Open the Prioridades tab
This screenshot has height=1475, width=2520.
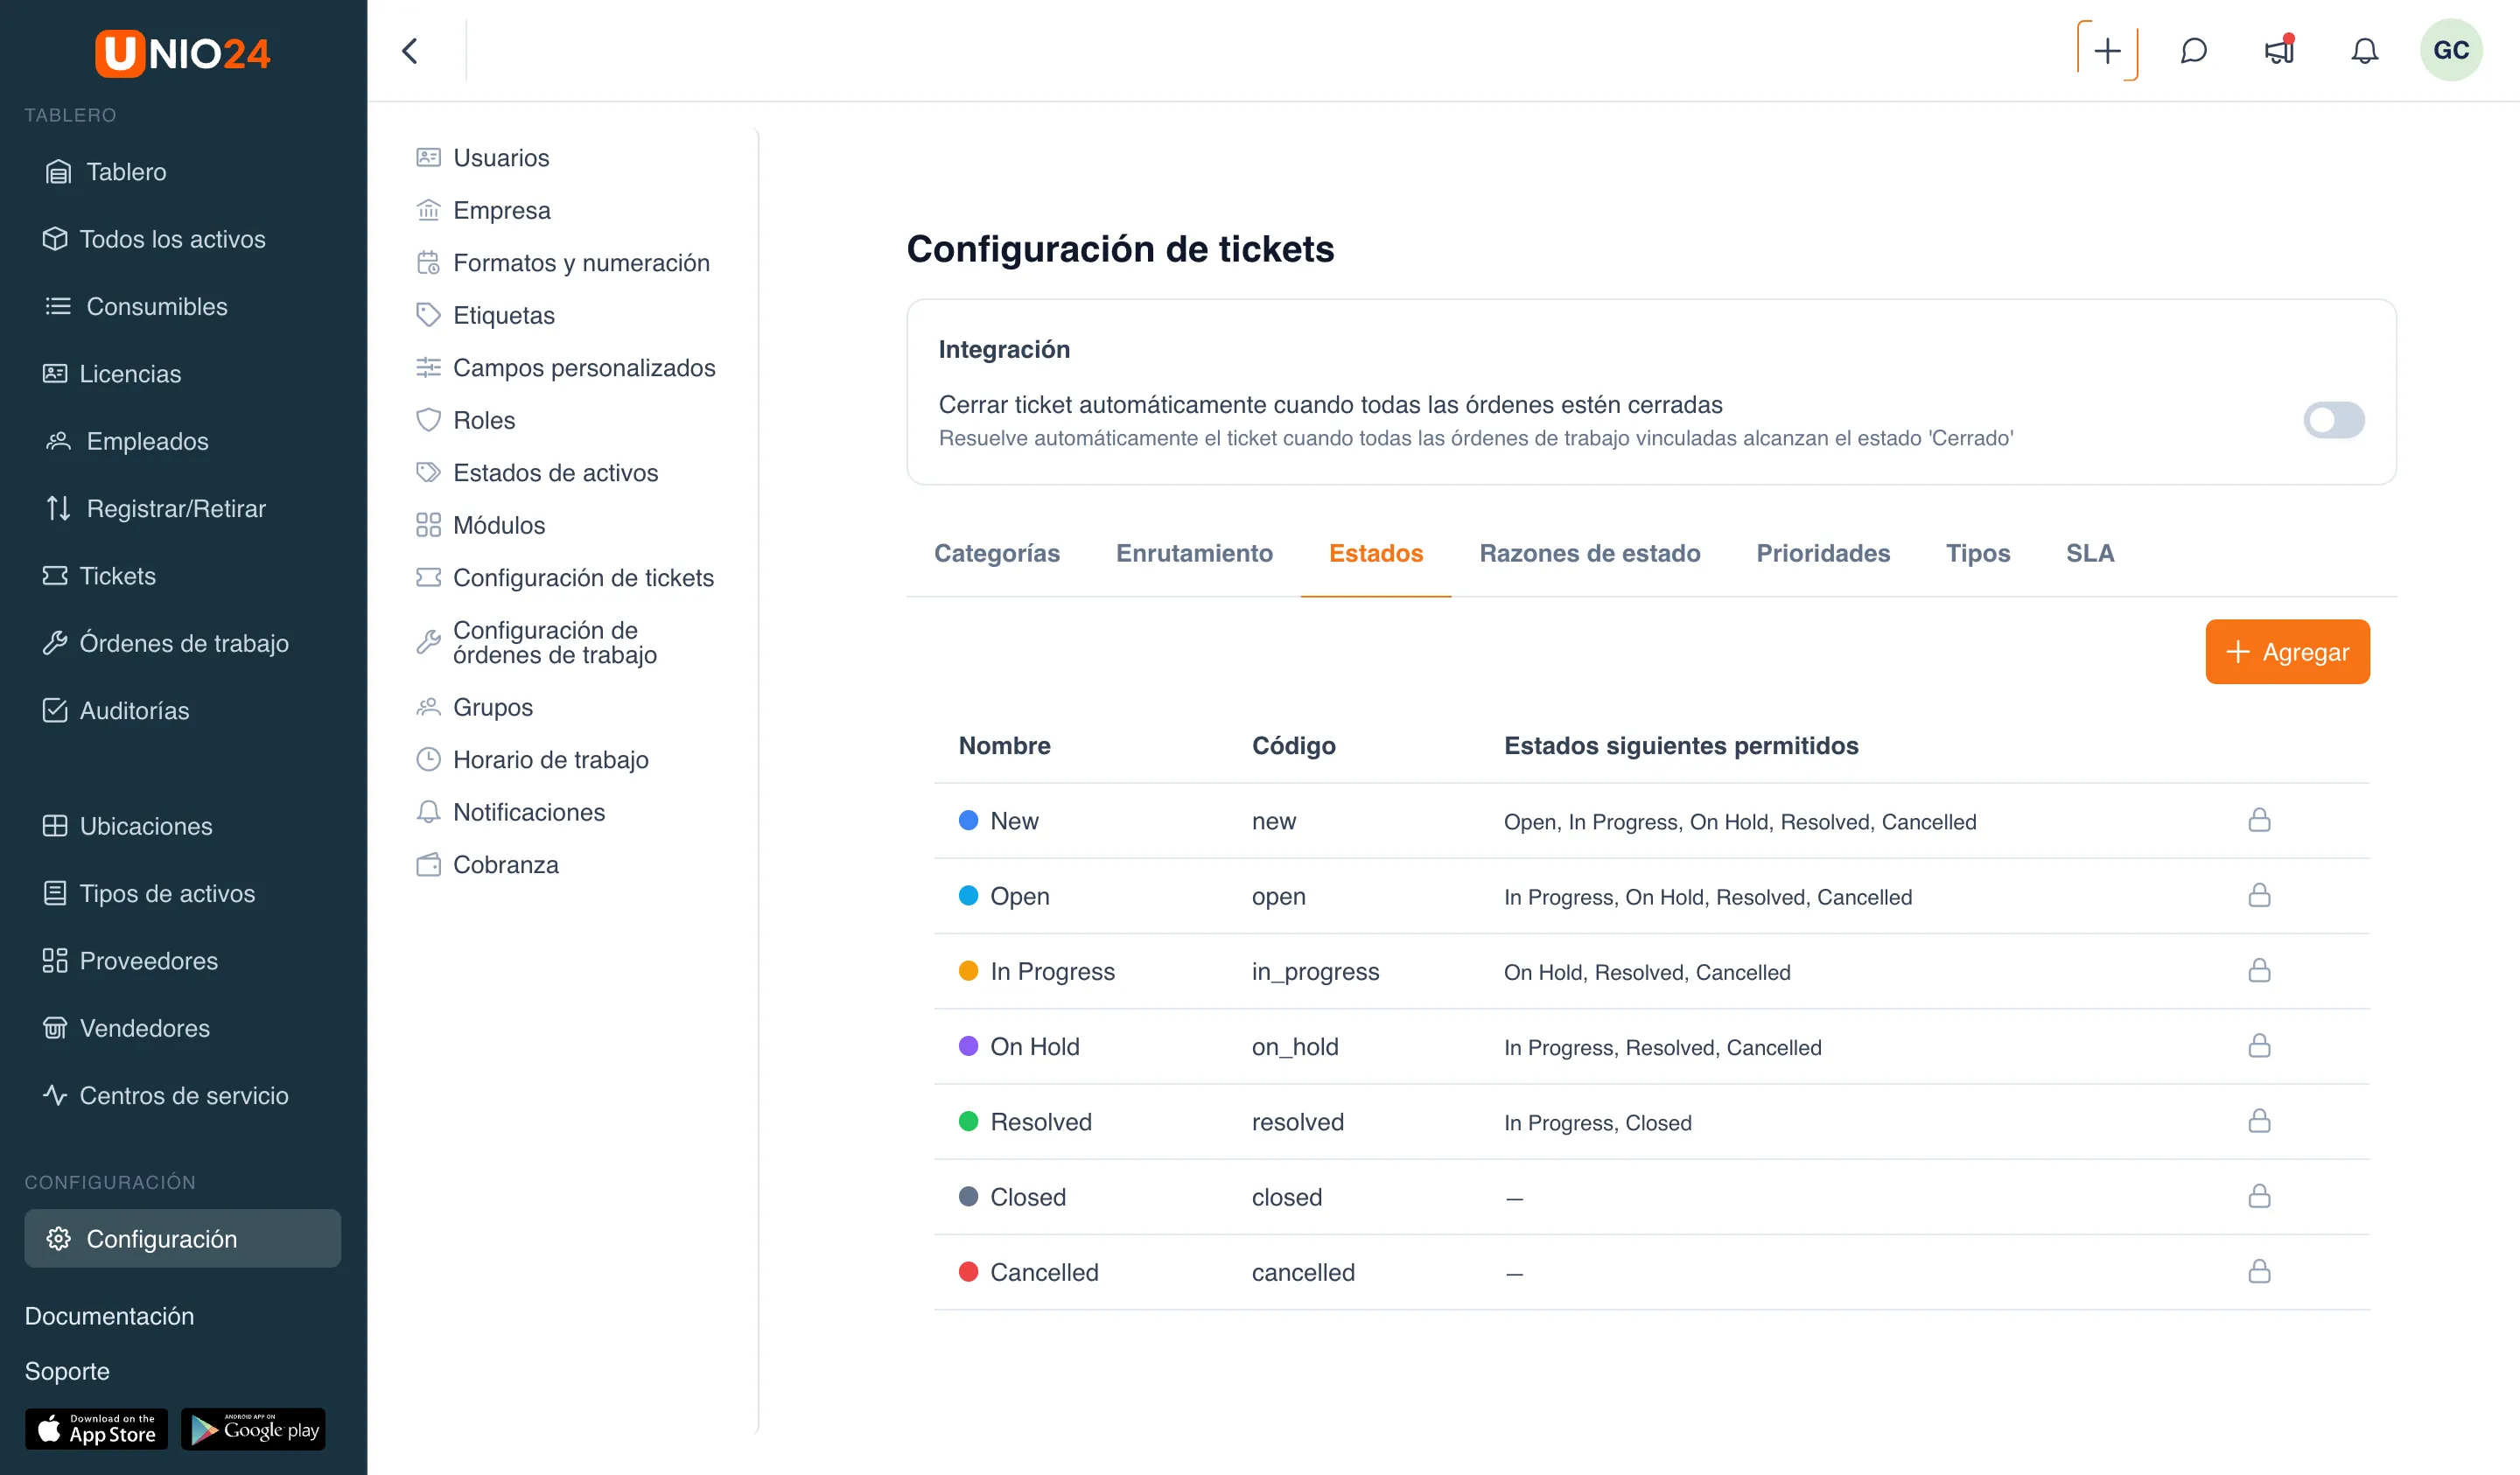pos(1822,553)
